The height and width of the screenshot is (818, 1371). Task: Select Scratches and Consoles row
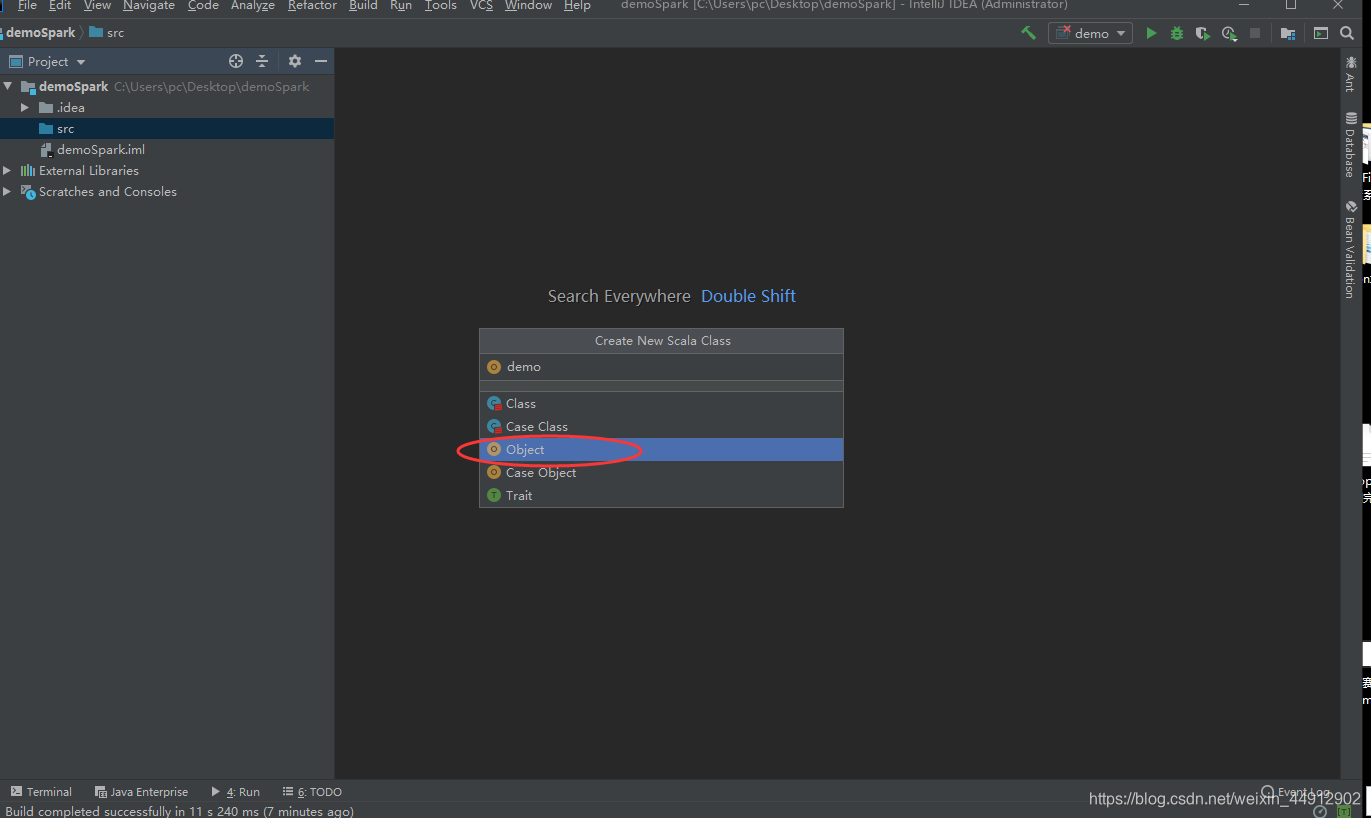click(x=167, y=192)
